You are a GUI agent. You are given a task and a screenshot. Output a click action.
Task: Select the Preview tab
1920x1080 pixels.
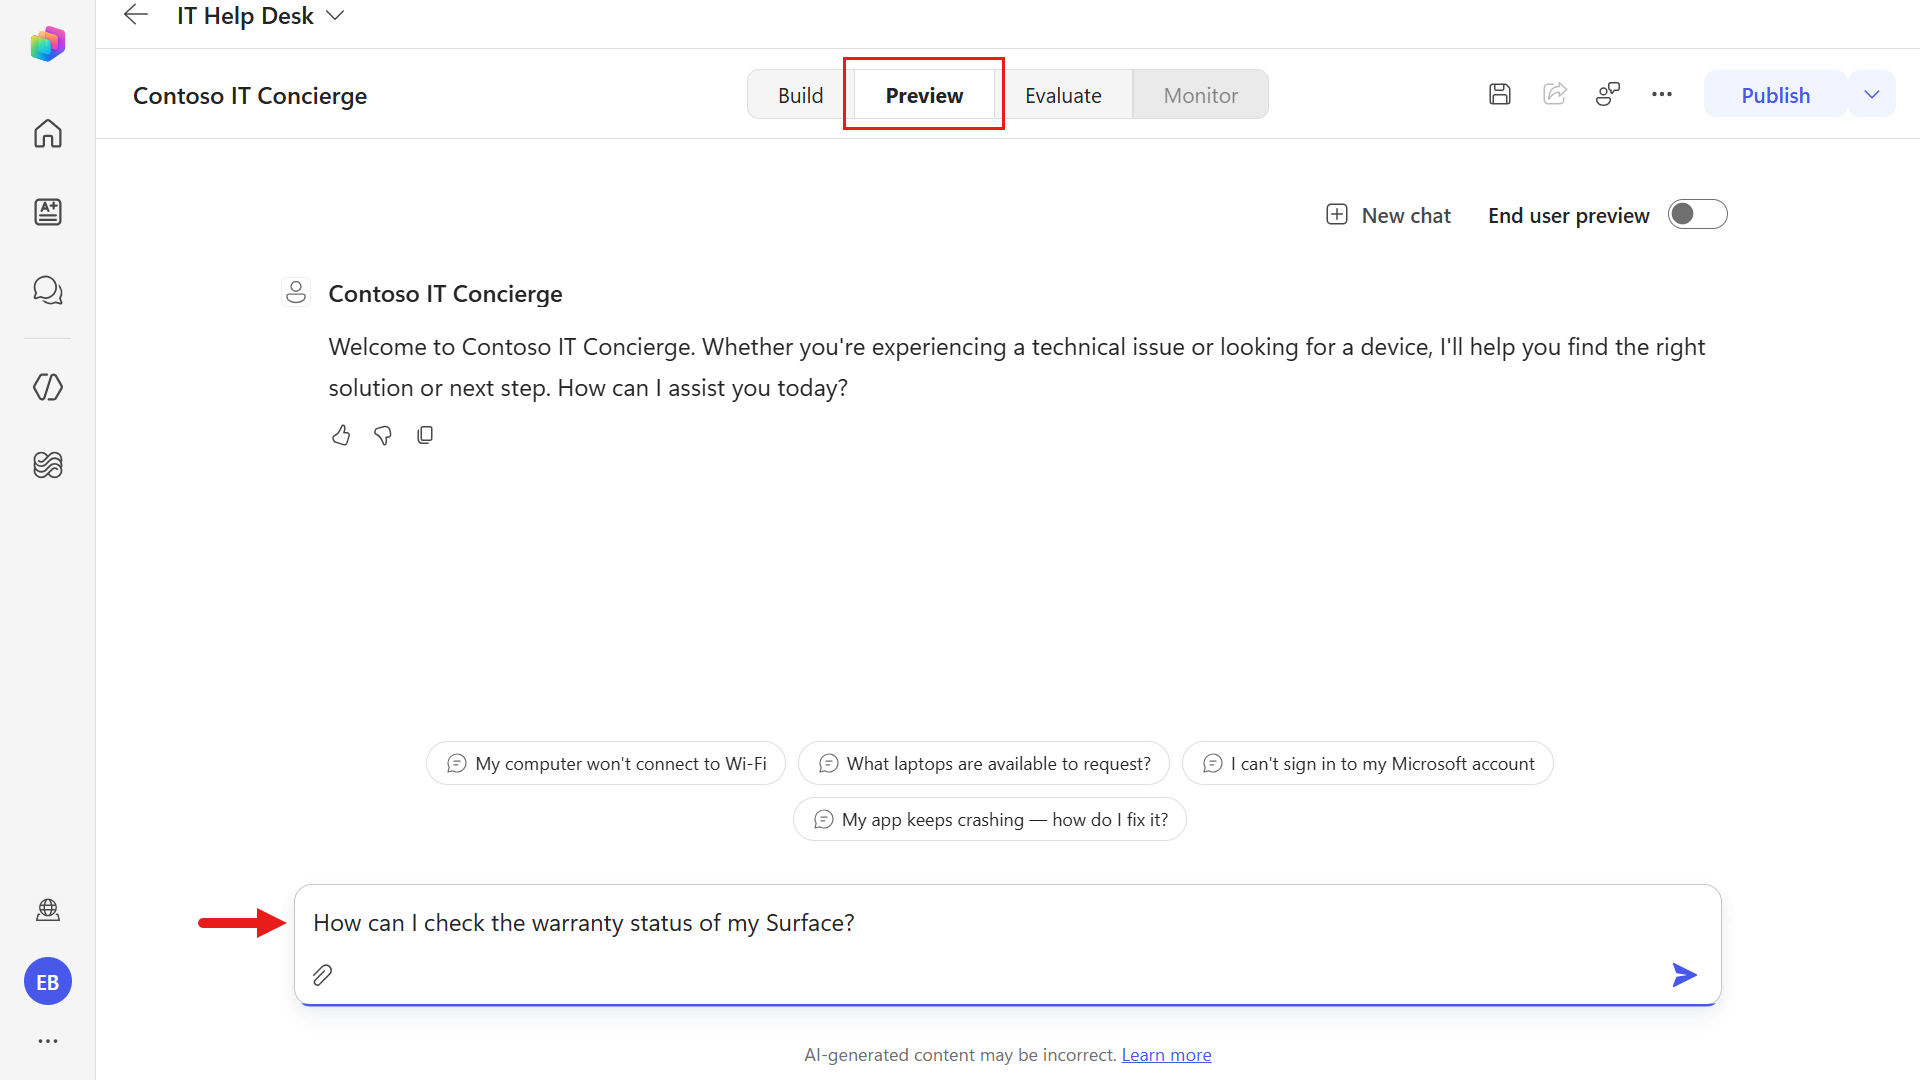924,95
